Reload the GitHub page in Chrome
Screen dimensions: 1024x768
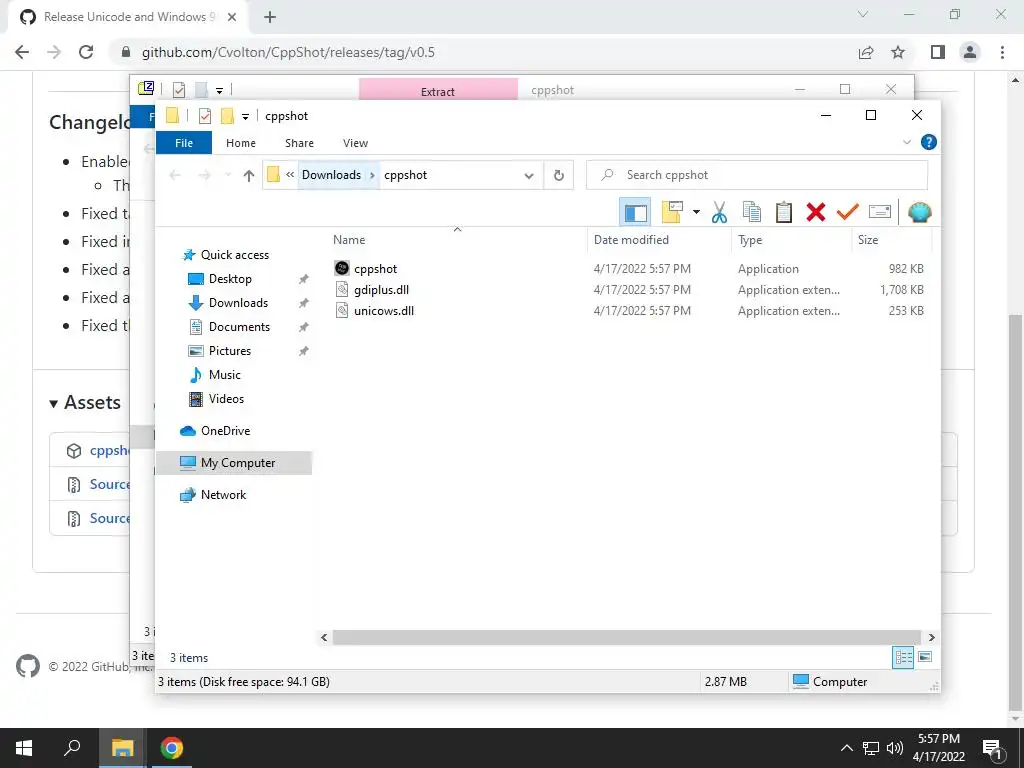(x=86, y=52)
